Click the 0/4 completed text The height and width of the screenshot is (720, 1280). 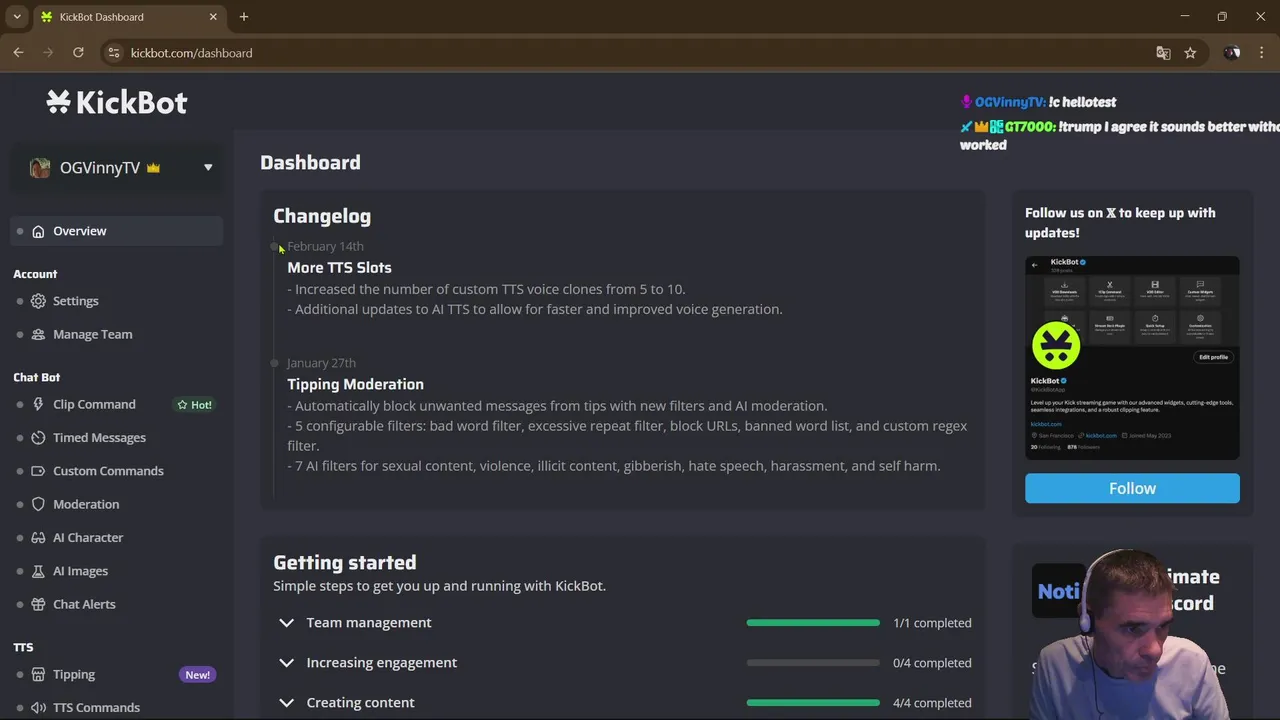(x=932, y=663)
